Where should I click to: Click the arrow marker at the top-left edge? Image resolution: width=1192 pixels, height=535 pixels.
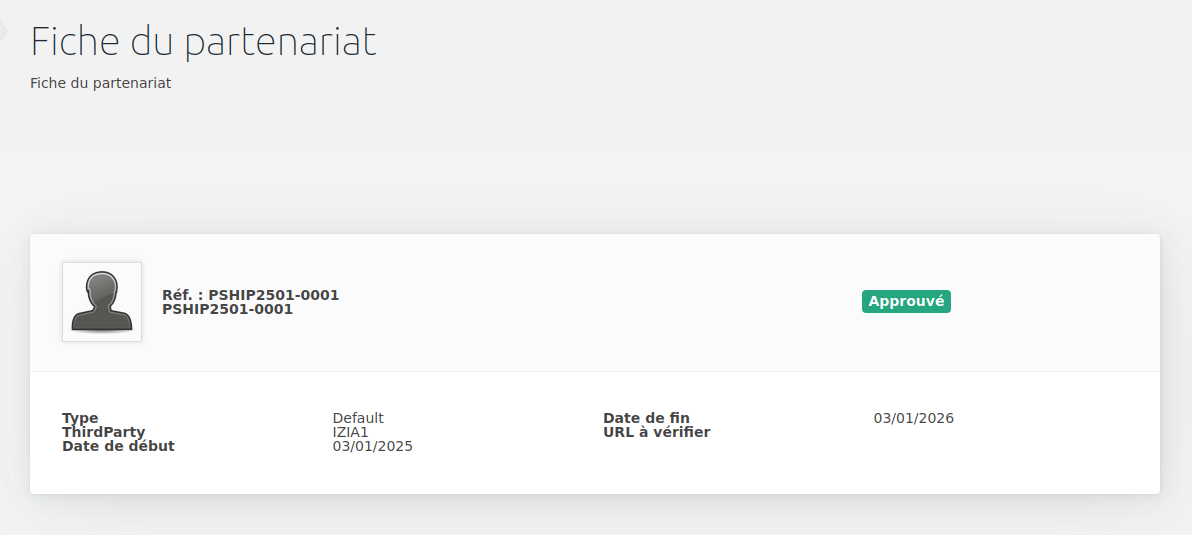point(3,30)
